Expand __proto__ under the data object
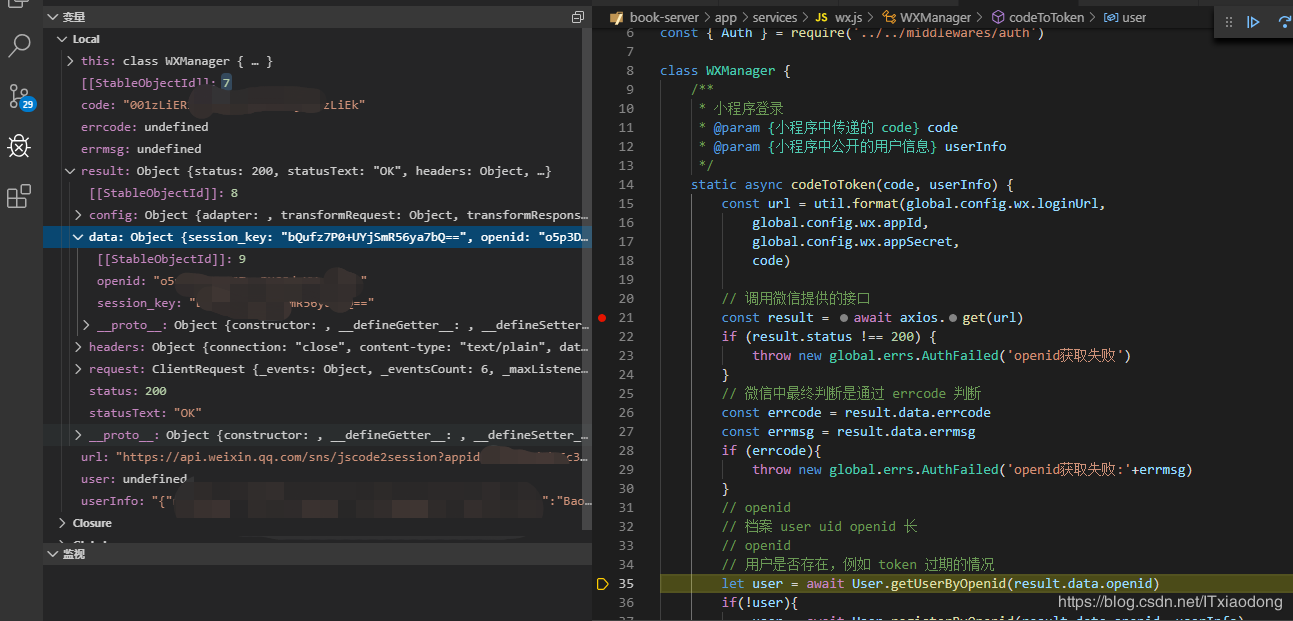1293x621 pixels. tap(87, 325)
